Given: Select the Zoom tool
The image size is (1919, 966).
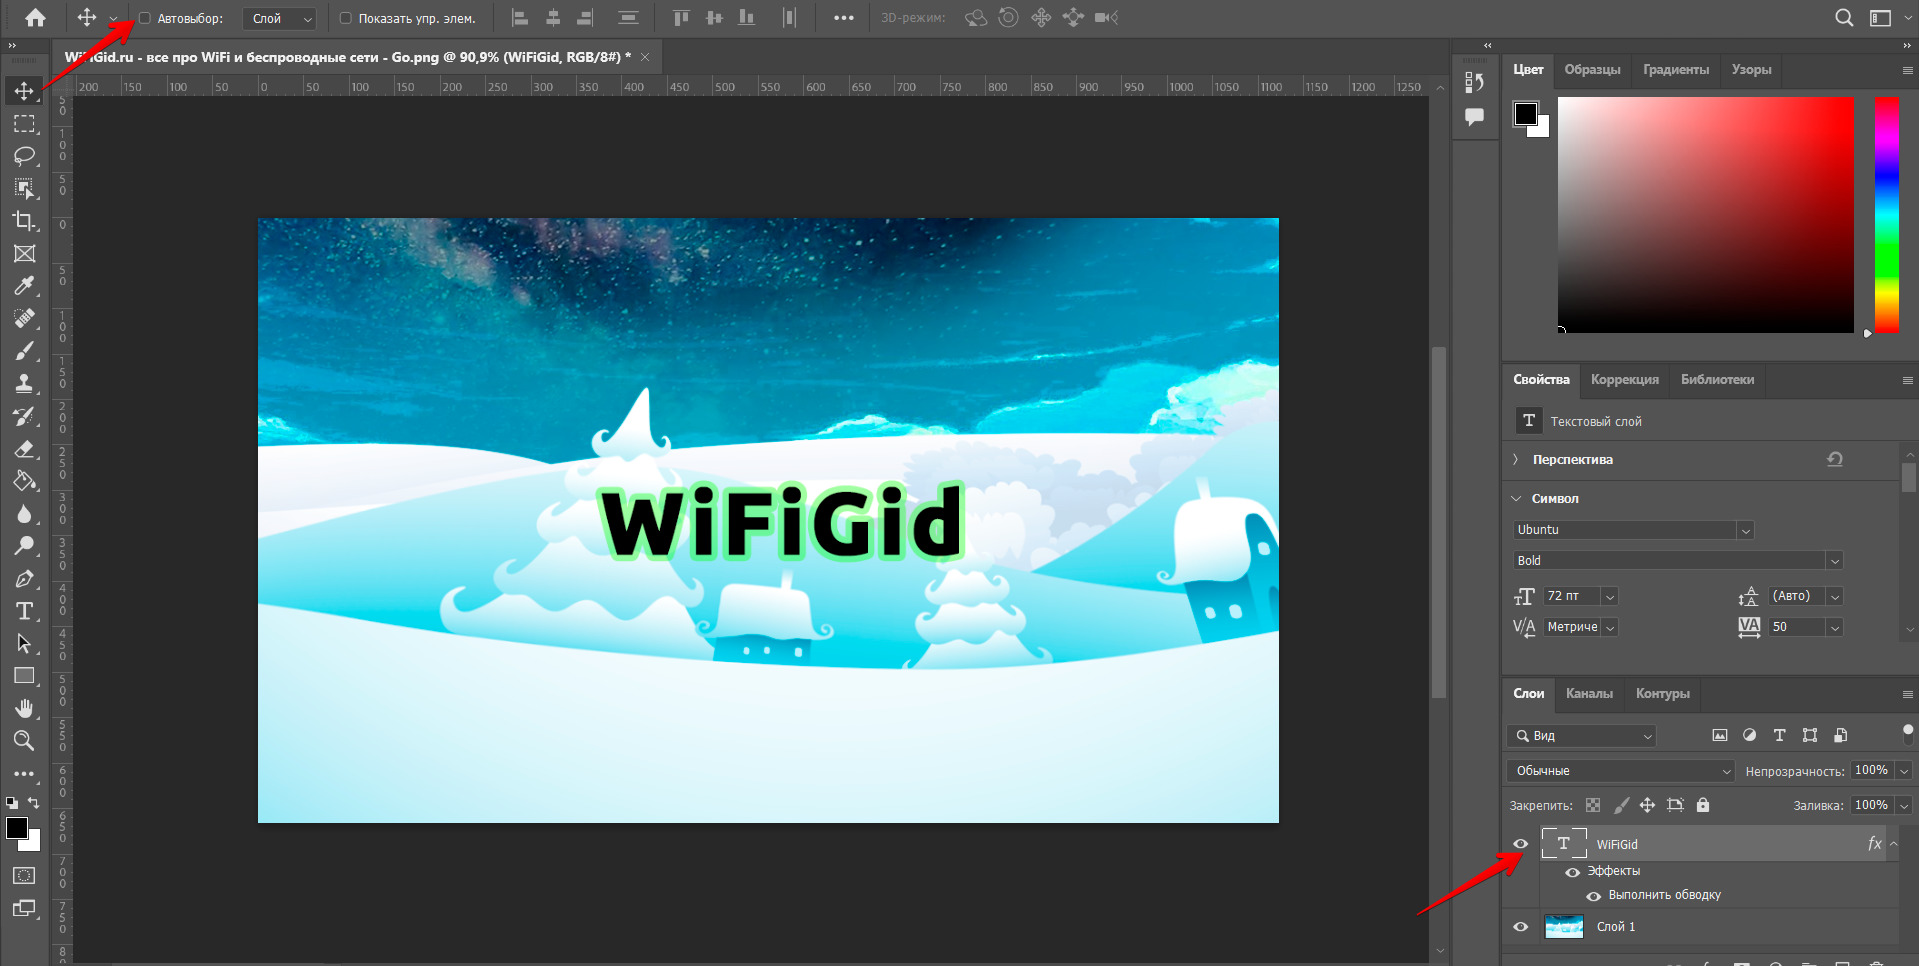Looking at the screenshot, I should pos(24,741).
